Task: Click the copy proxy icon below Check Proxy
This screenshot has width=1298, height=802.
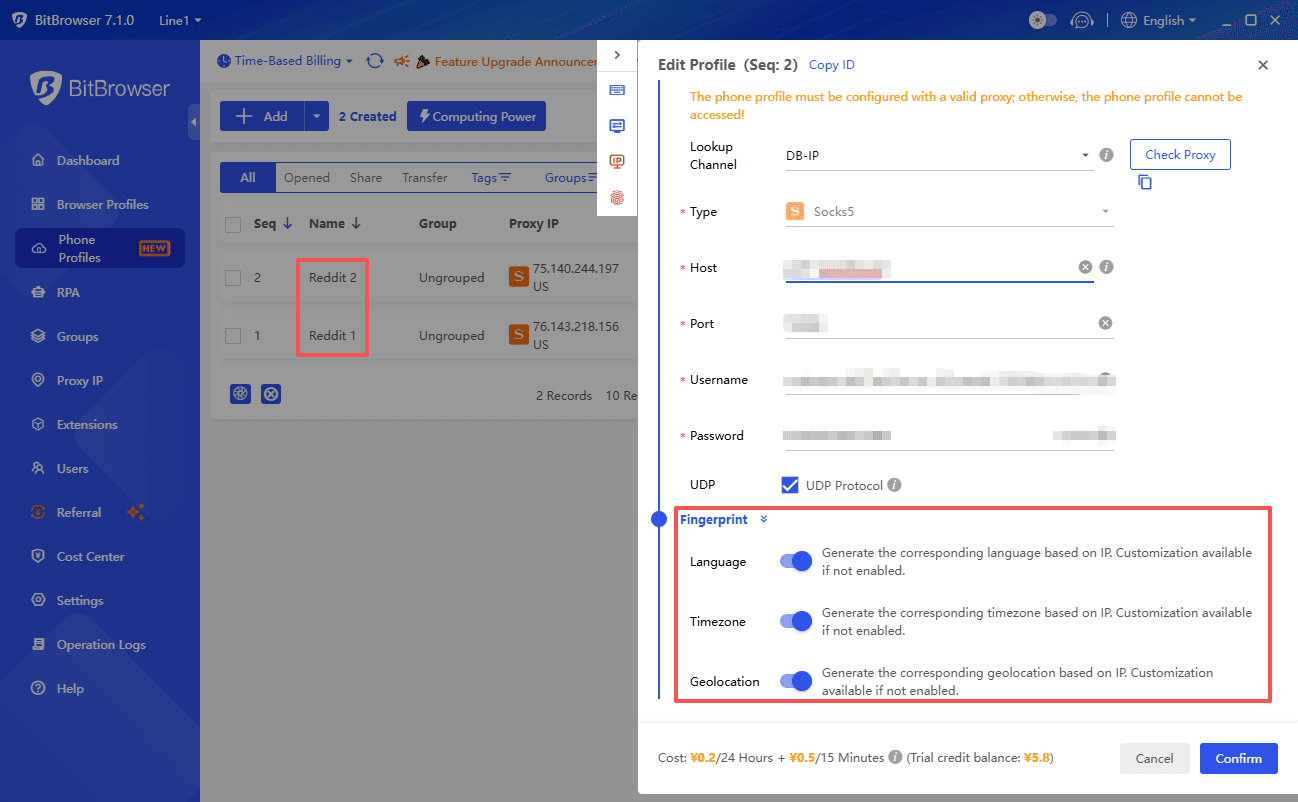Action: [1145, 183]
